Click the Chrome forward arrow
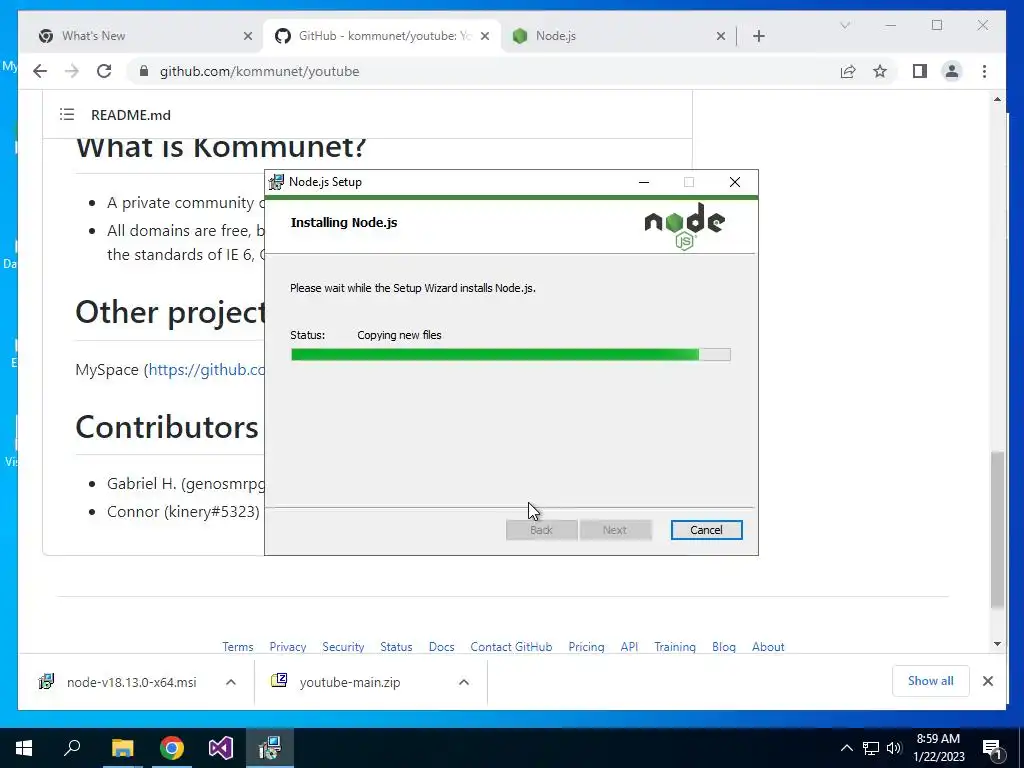 click(72, 71)
